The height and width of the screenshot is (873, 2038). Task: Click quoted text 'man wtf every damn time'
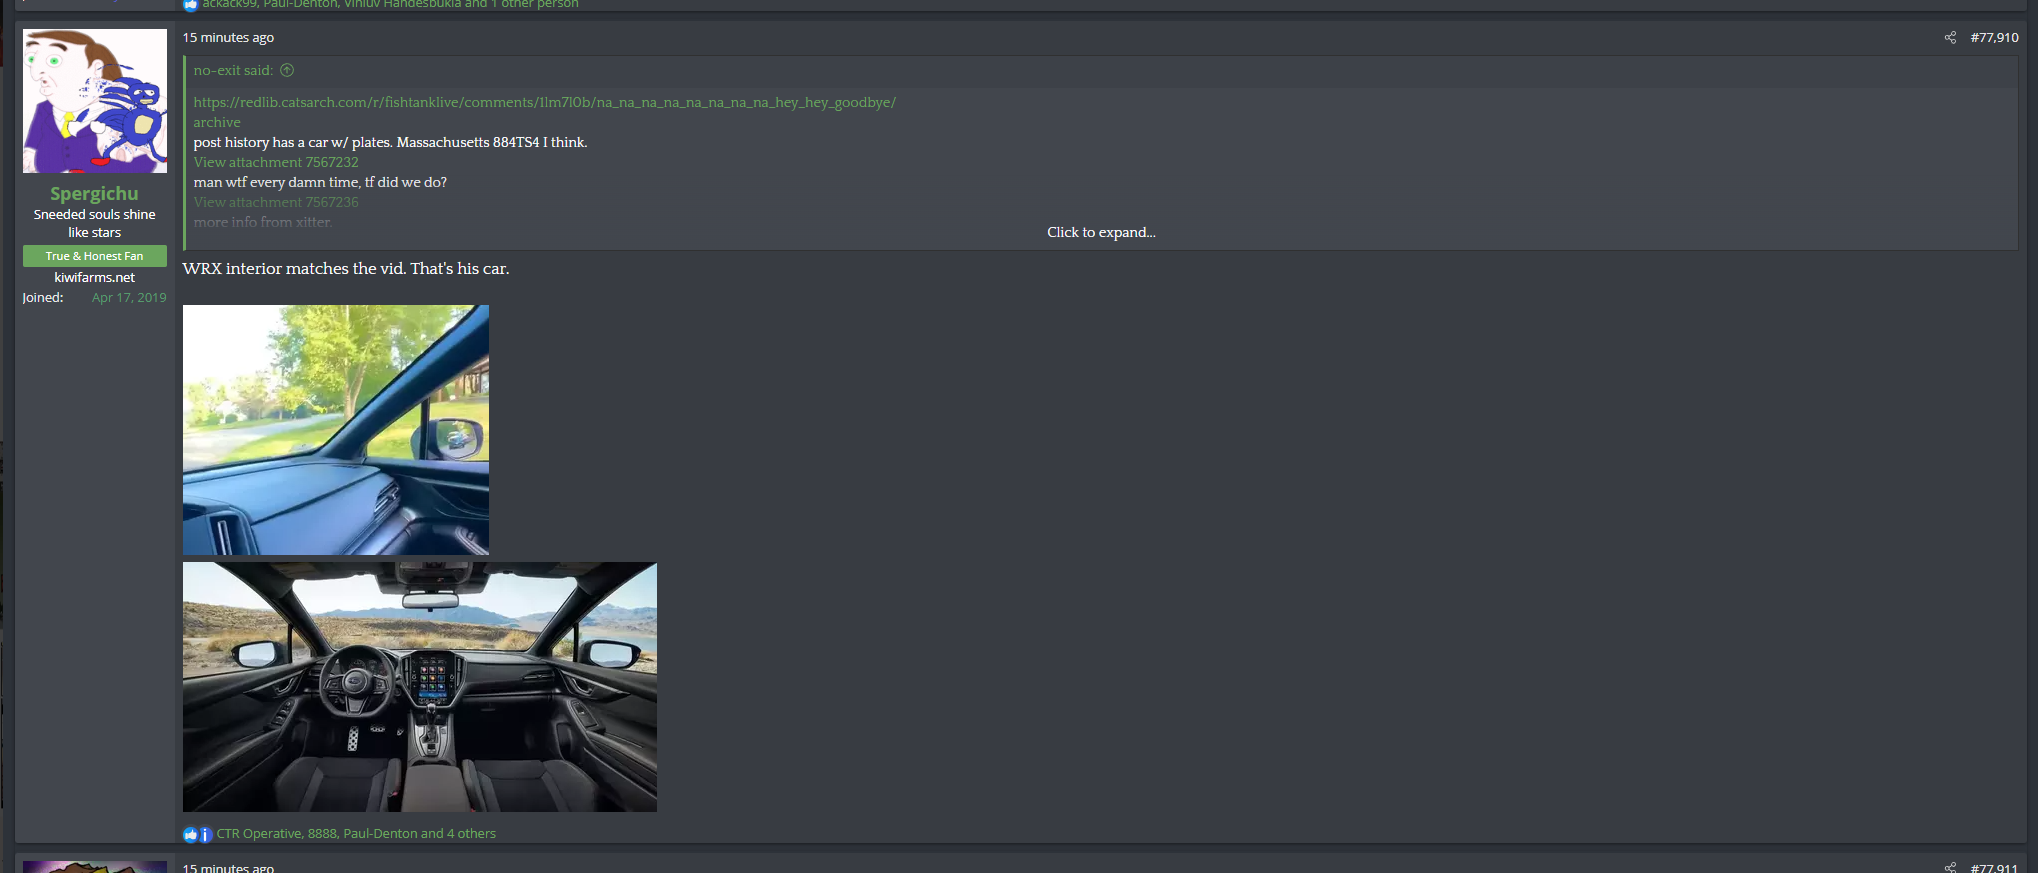276,182
